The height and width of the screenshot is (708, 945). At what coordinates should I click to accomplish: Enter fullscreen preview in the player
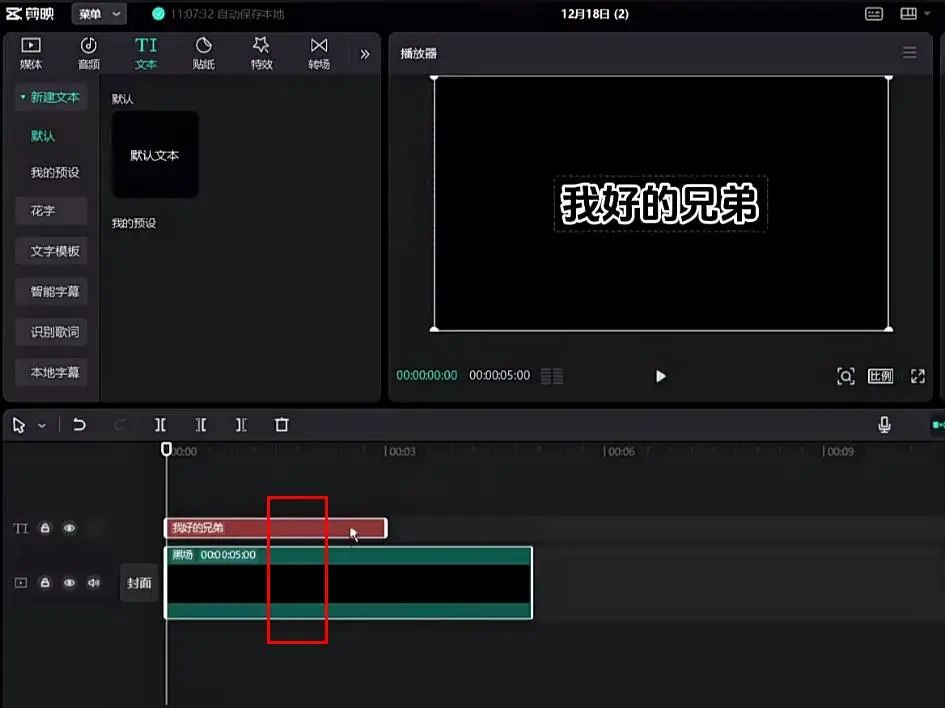click(917, 376)
